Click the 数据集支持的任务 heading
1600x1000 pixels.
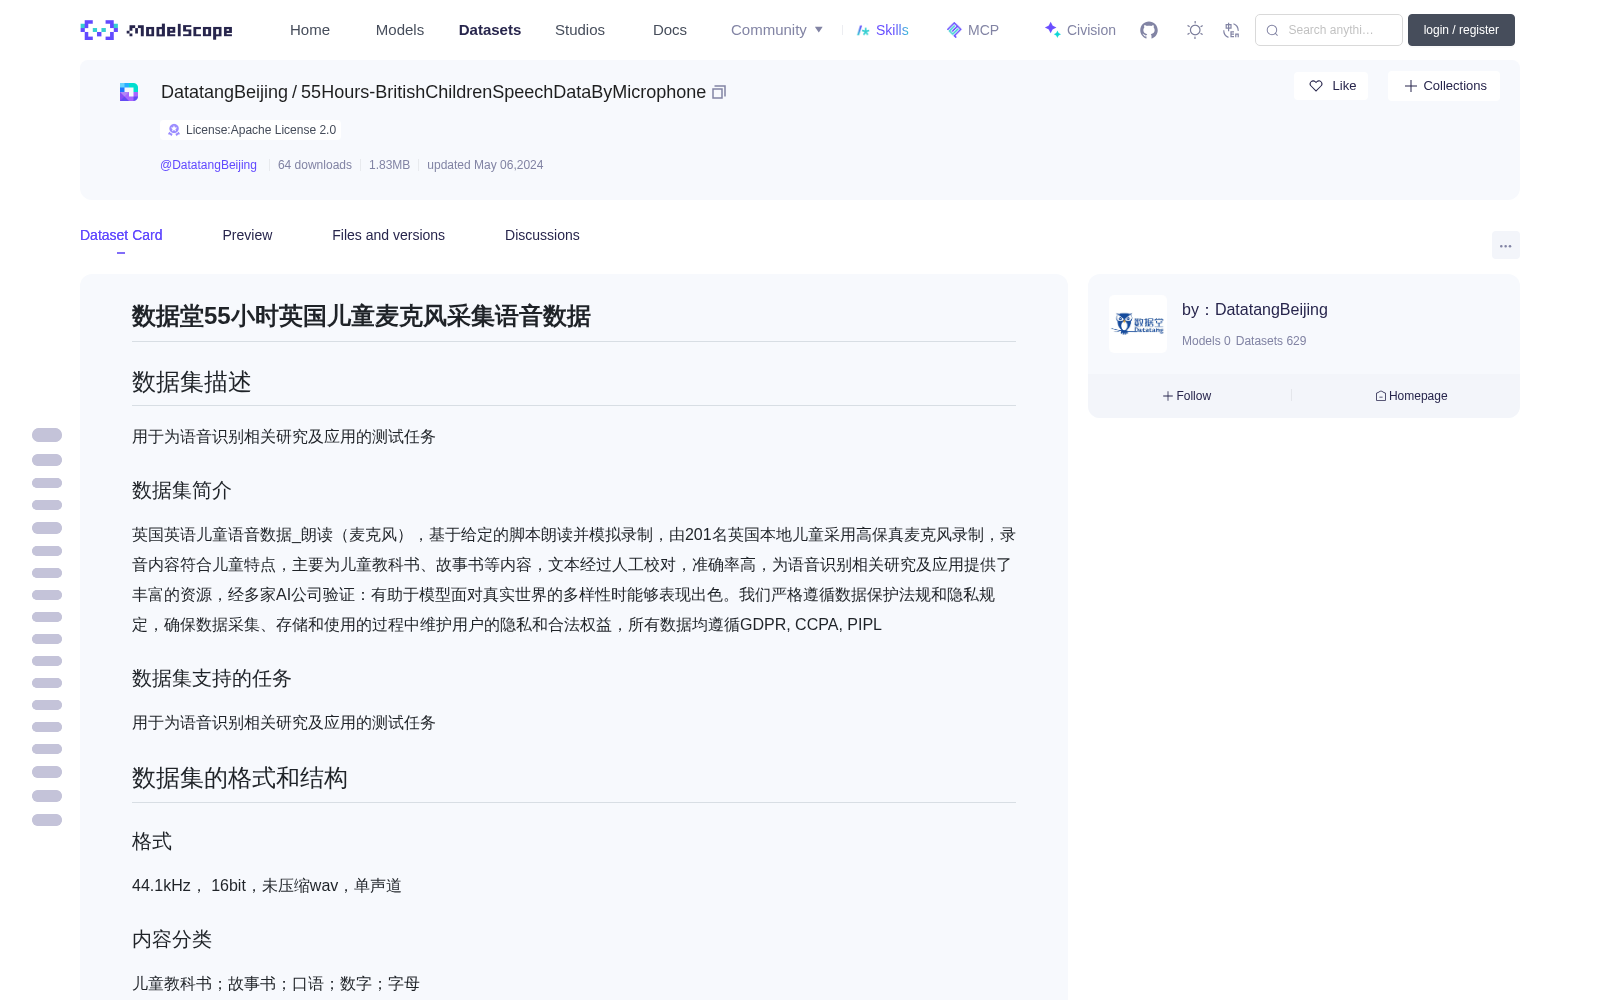212,678
